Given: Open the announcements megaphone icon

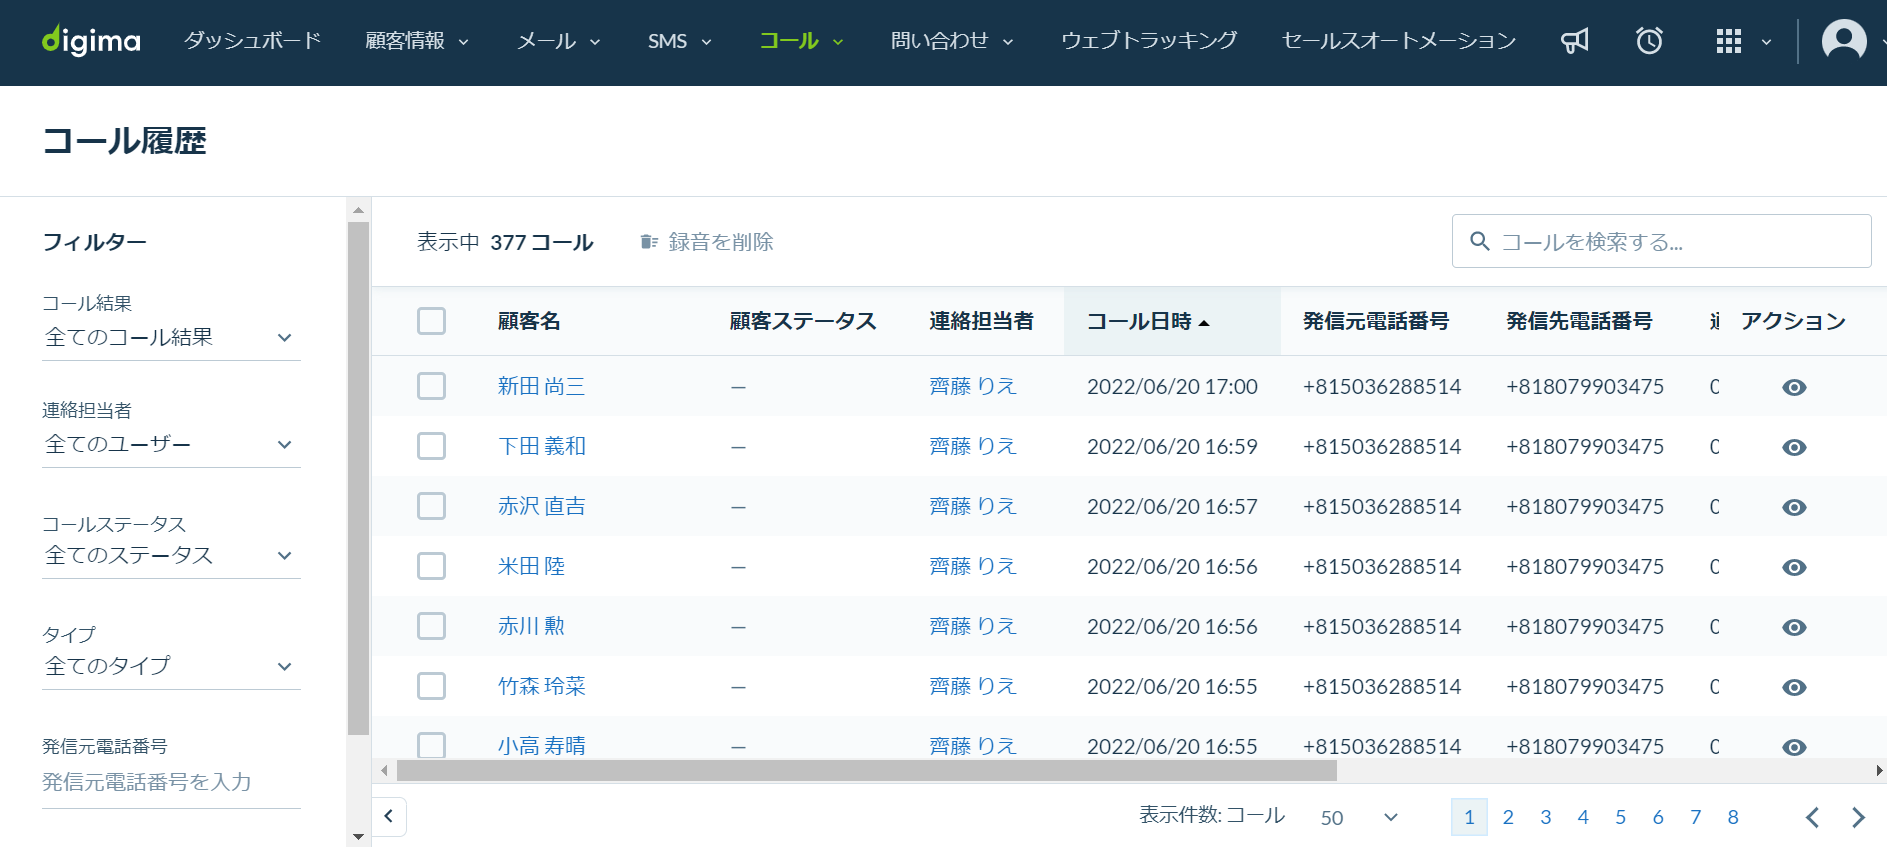Looking at the screenshot, I should coord(1575,41).
